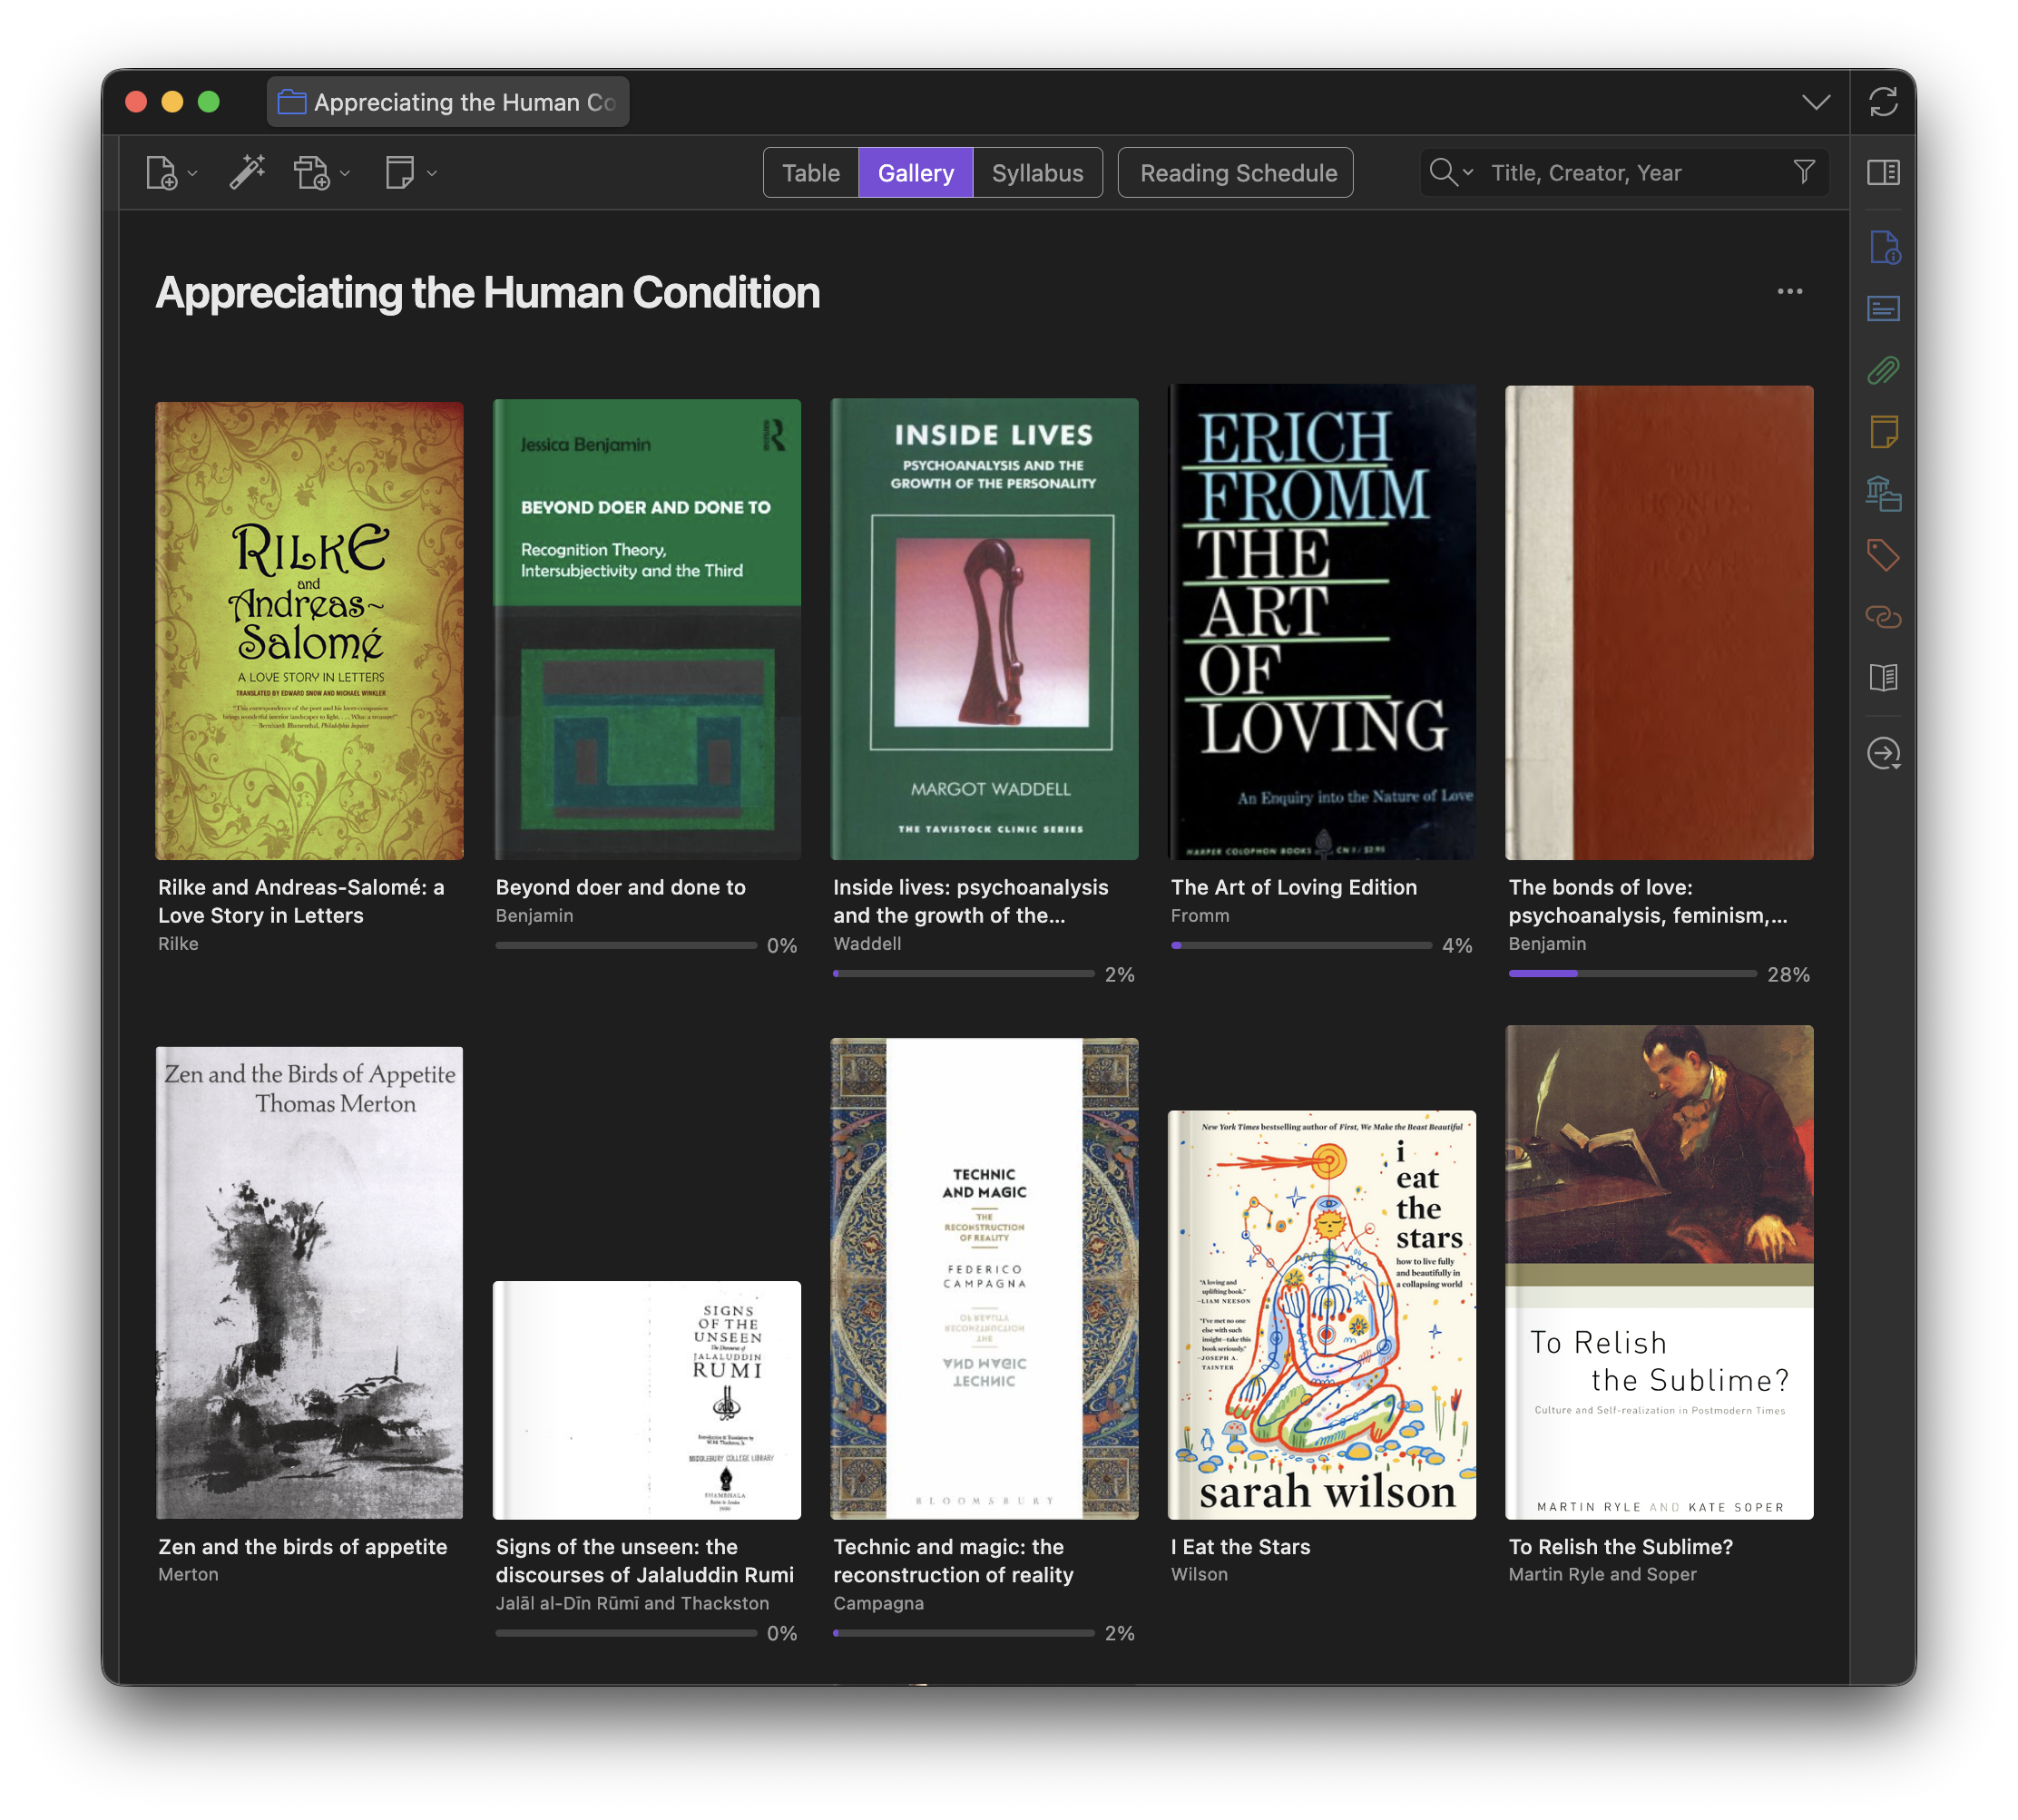This screenshot has width=2018, height=1820.
Task: Open the attachments paperclip icon
Action: point(1883,370)
